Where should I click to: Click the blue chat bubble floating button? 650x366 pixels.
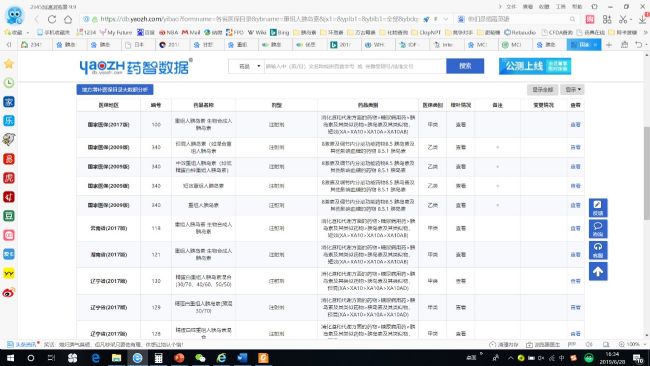(598, 229)
